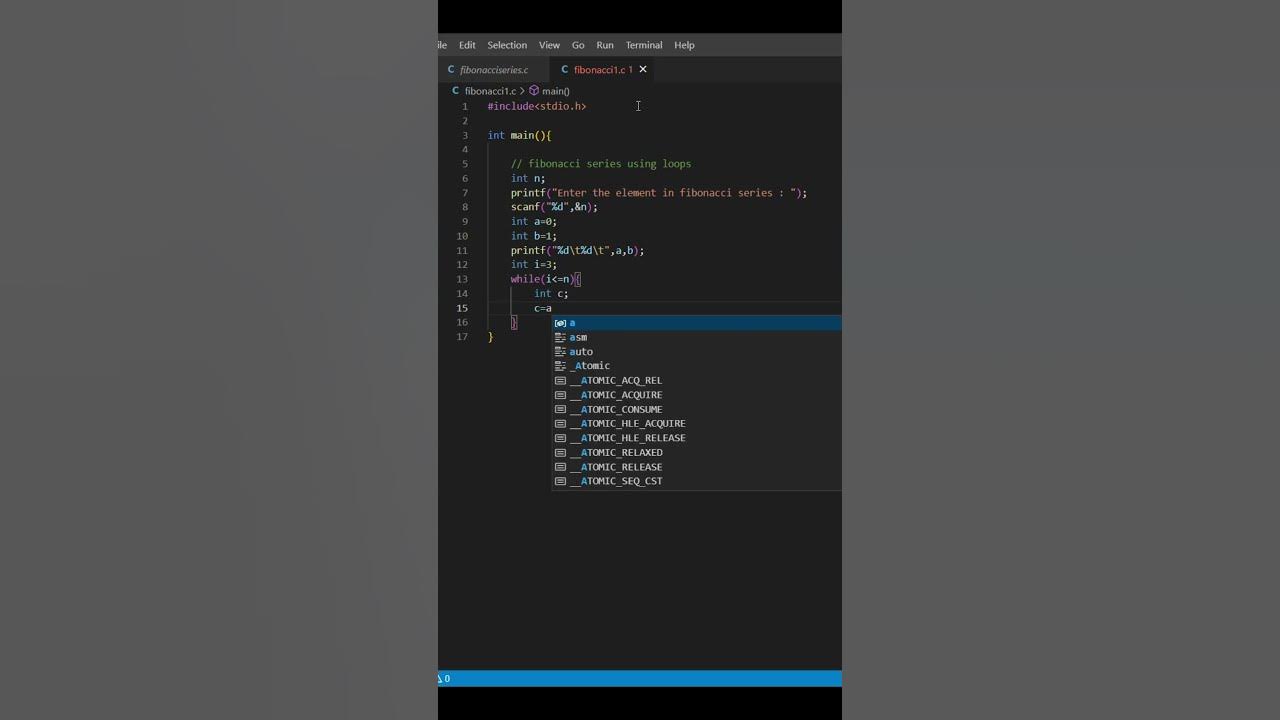
Task: Click the 'int b=1;' line
Action: pos(534,236)
